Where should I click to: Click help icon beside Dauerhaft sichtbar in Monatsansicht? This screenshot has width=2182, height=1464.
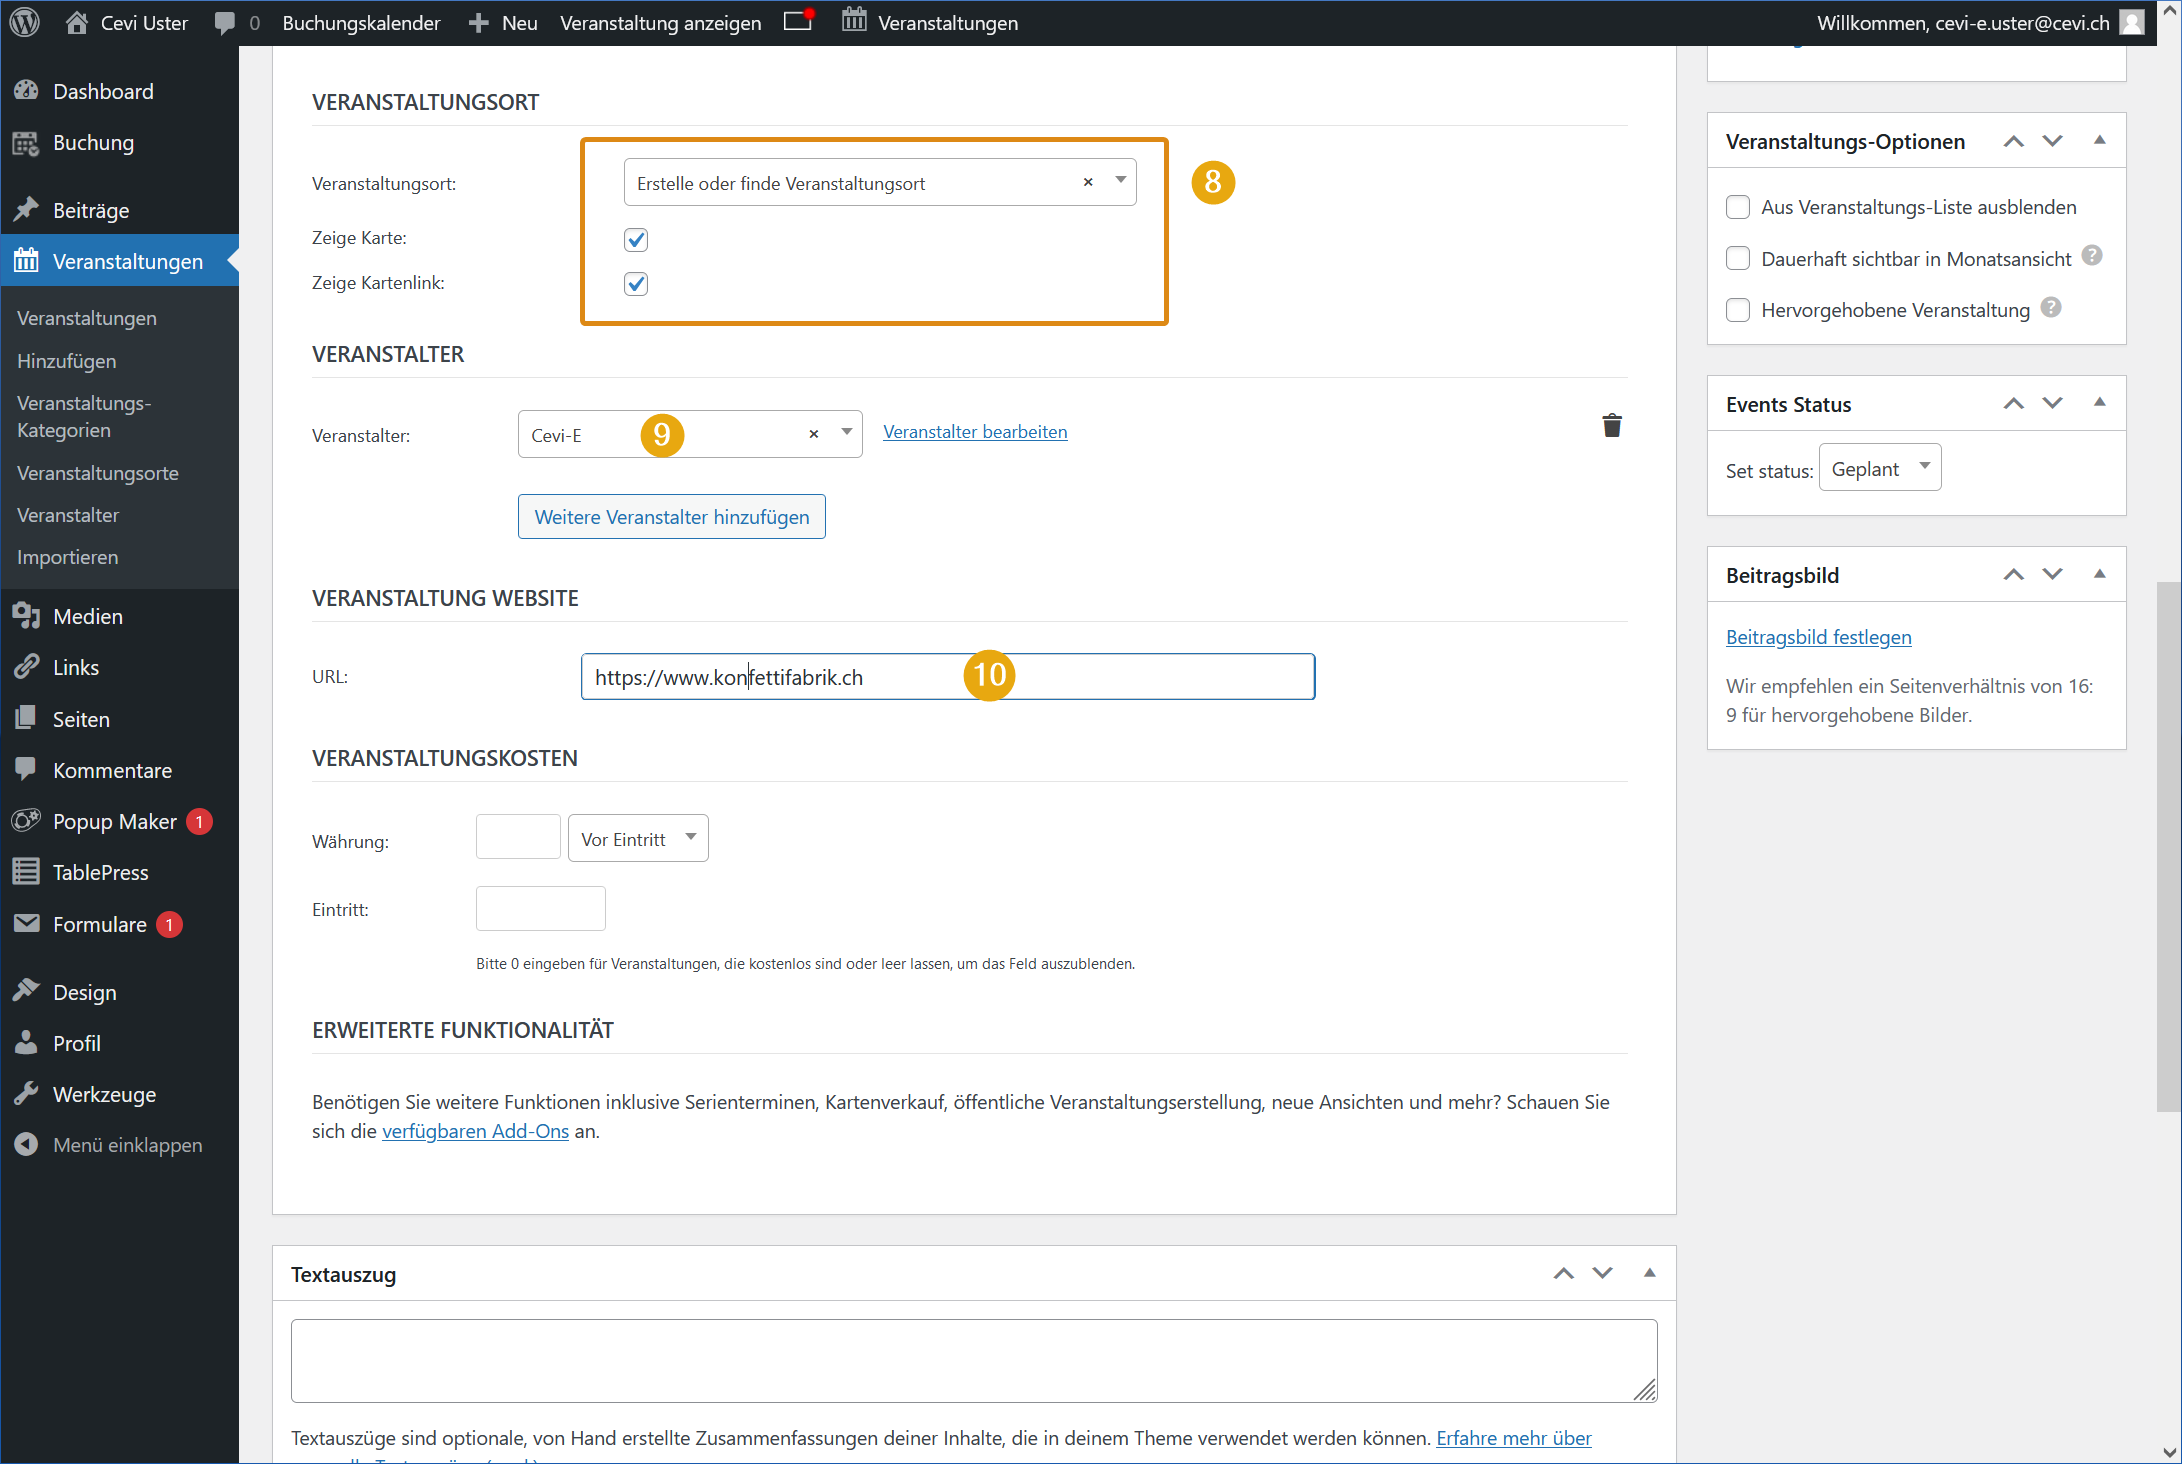(x=2092, y=256)
